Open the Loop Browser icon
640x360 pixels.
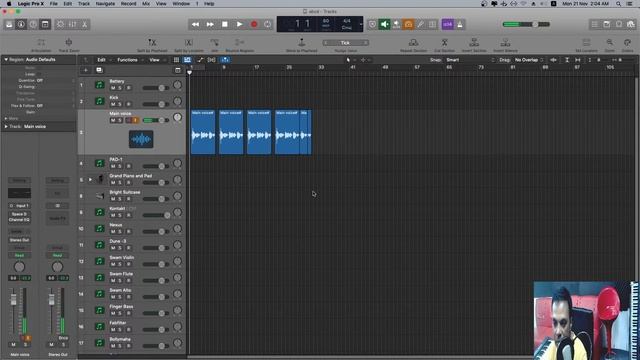pyautogui.click(x=619, y=24)
